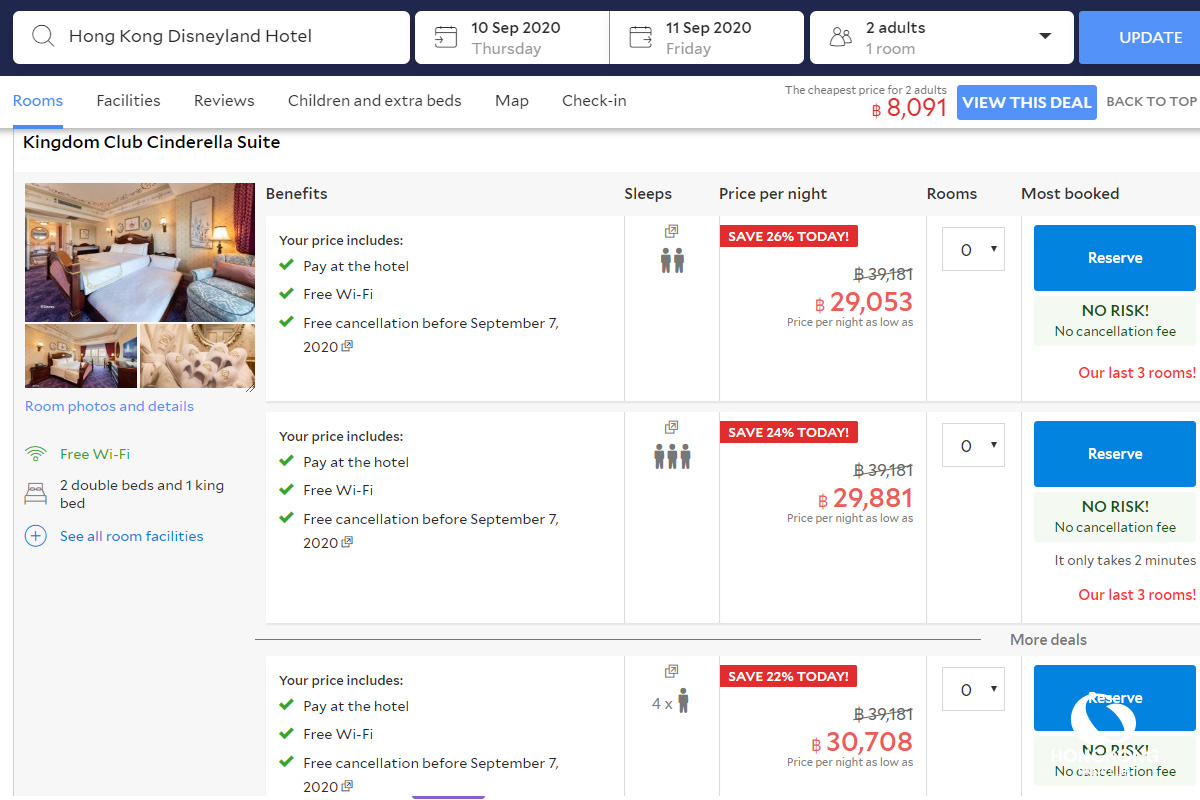1200x800 pixels.
Task: Click the bed icon beside bed types
Action: 36,493
